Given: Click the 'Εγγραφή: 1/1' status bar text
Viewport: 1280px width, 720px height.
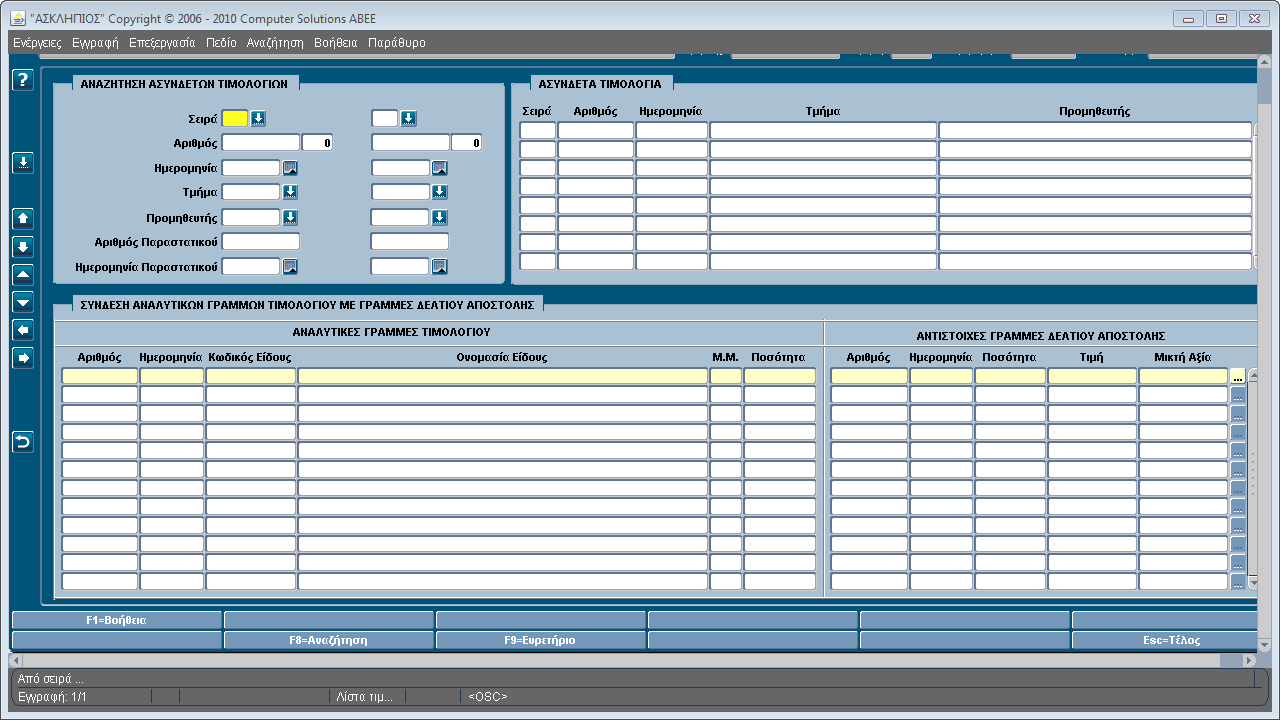Looking at the screenshot, I should pyautogui.click(x=53, y=696).
